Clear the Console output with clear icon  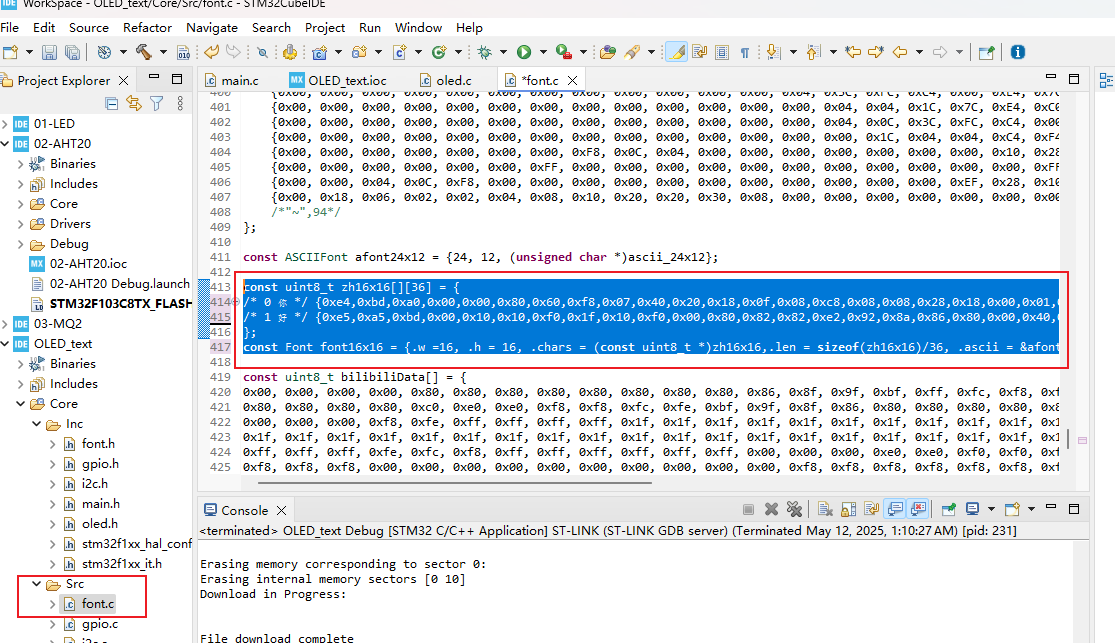click(x=825, y=509)
